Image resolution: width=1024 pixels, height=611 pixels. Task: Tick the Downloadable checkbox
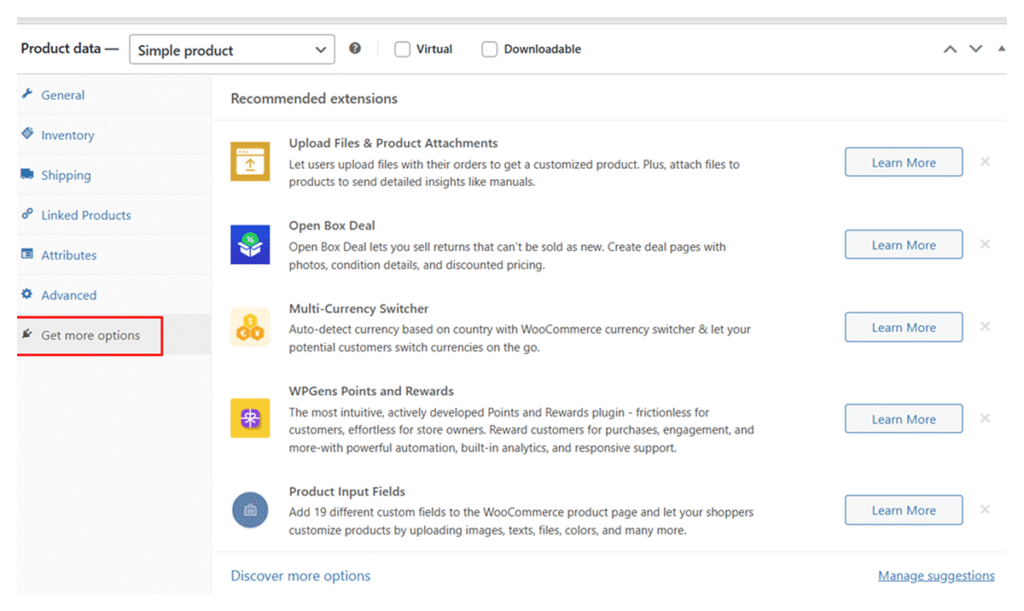489,49
